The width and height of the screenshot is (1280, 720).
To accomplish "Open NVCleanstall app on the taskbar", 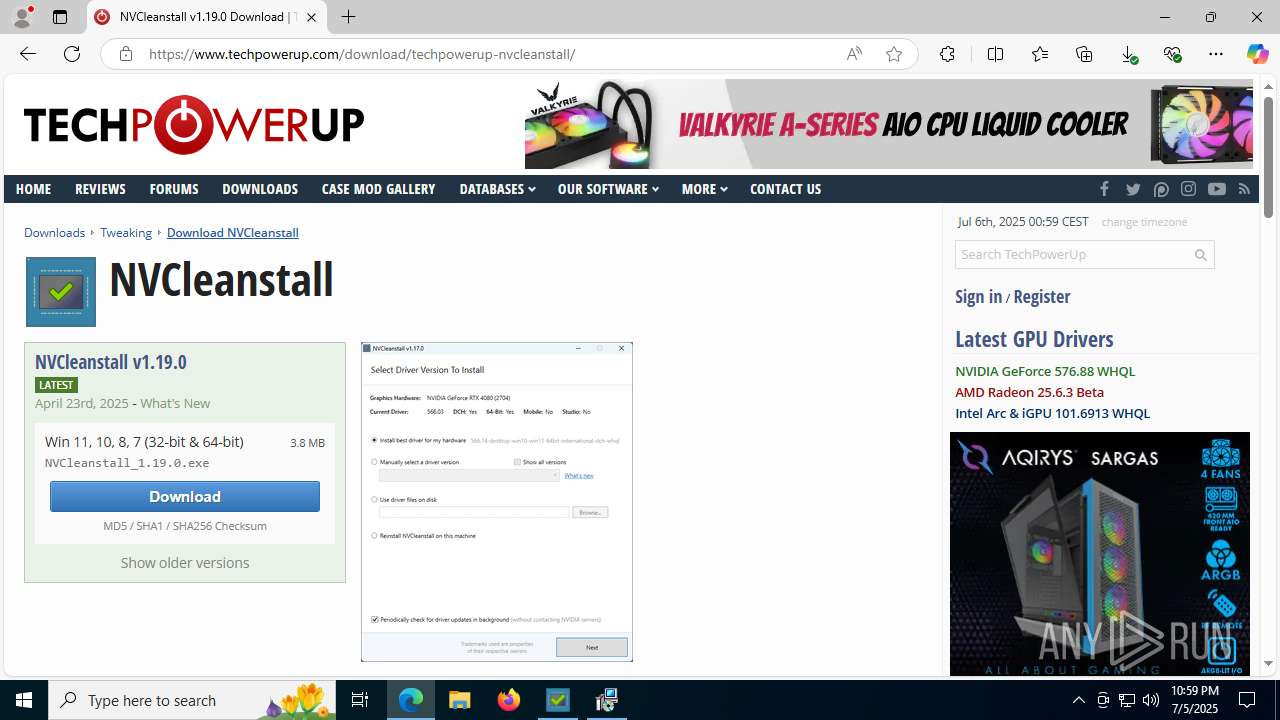I will pyautogui.click(x=558, y=700).
